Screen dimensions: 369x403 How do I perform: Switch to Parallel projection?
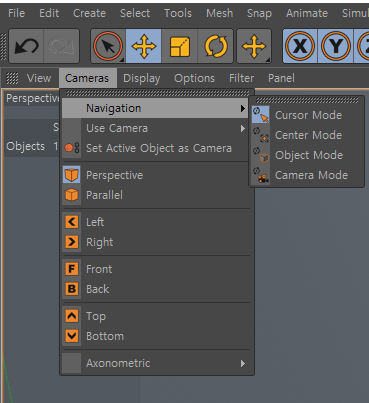click(104, 195)
